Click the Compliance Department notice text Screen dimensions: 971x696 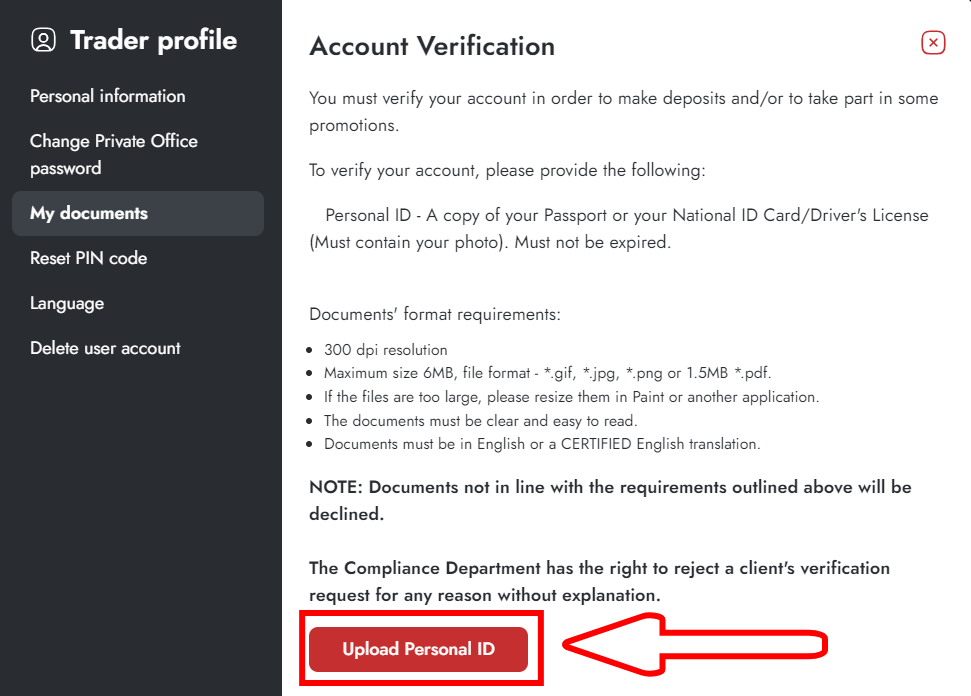(x=599, y=581)
